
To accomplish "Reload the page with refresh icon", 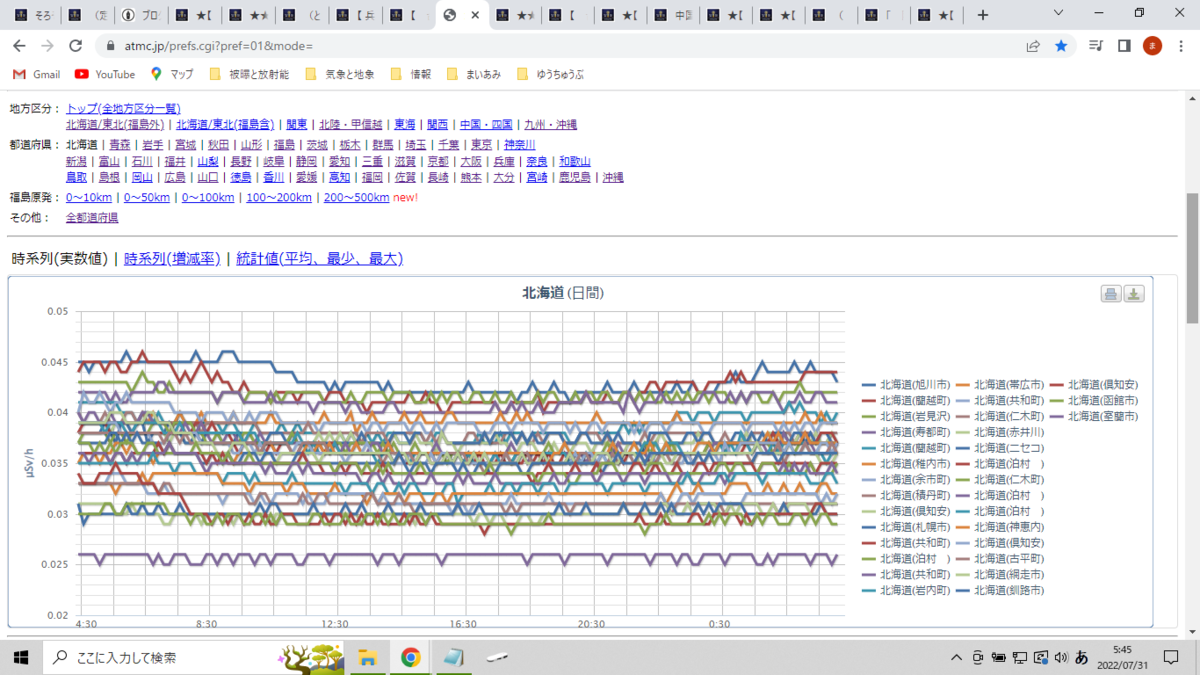I will tap(75, 46).
